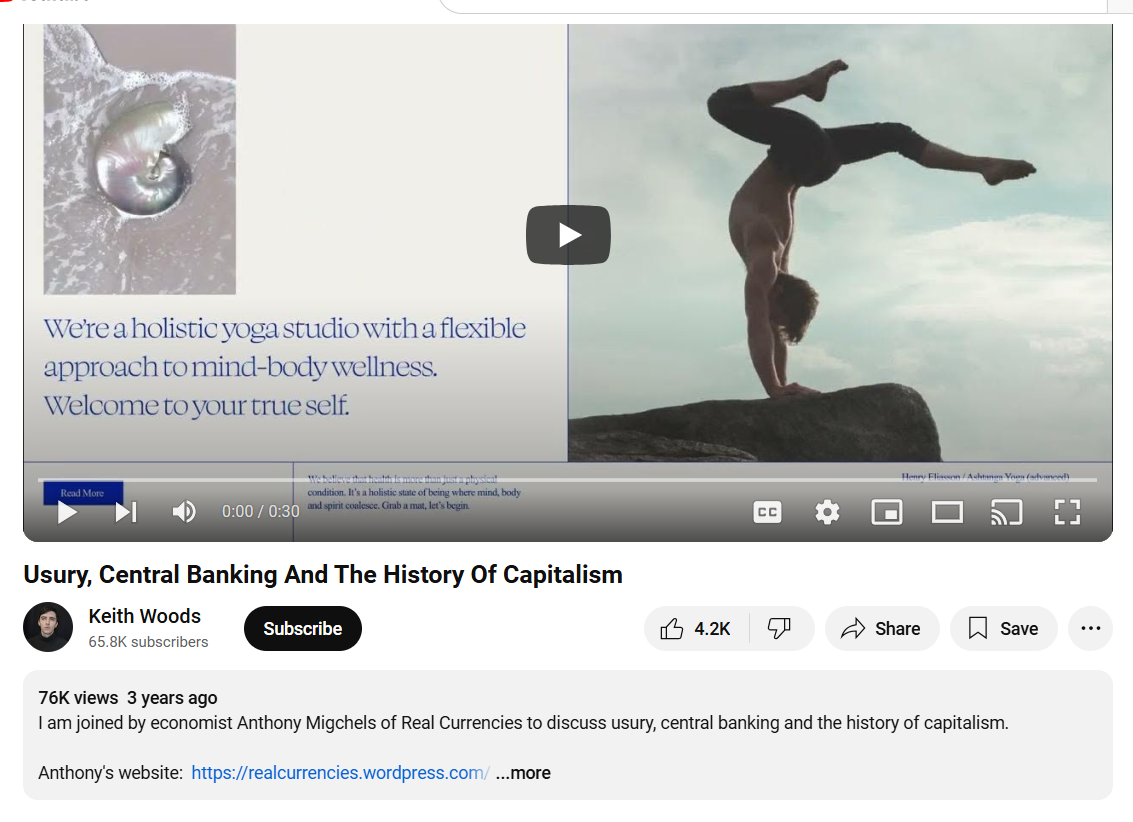Screen dimensions: 1133x822
Task: Mute the video volume
Action: pyautogui.click(x=184, y=512)
